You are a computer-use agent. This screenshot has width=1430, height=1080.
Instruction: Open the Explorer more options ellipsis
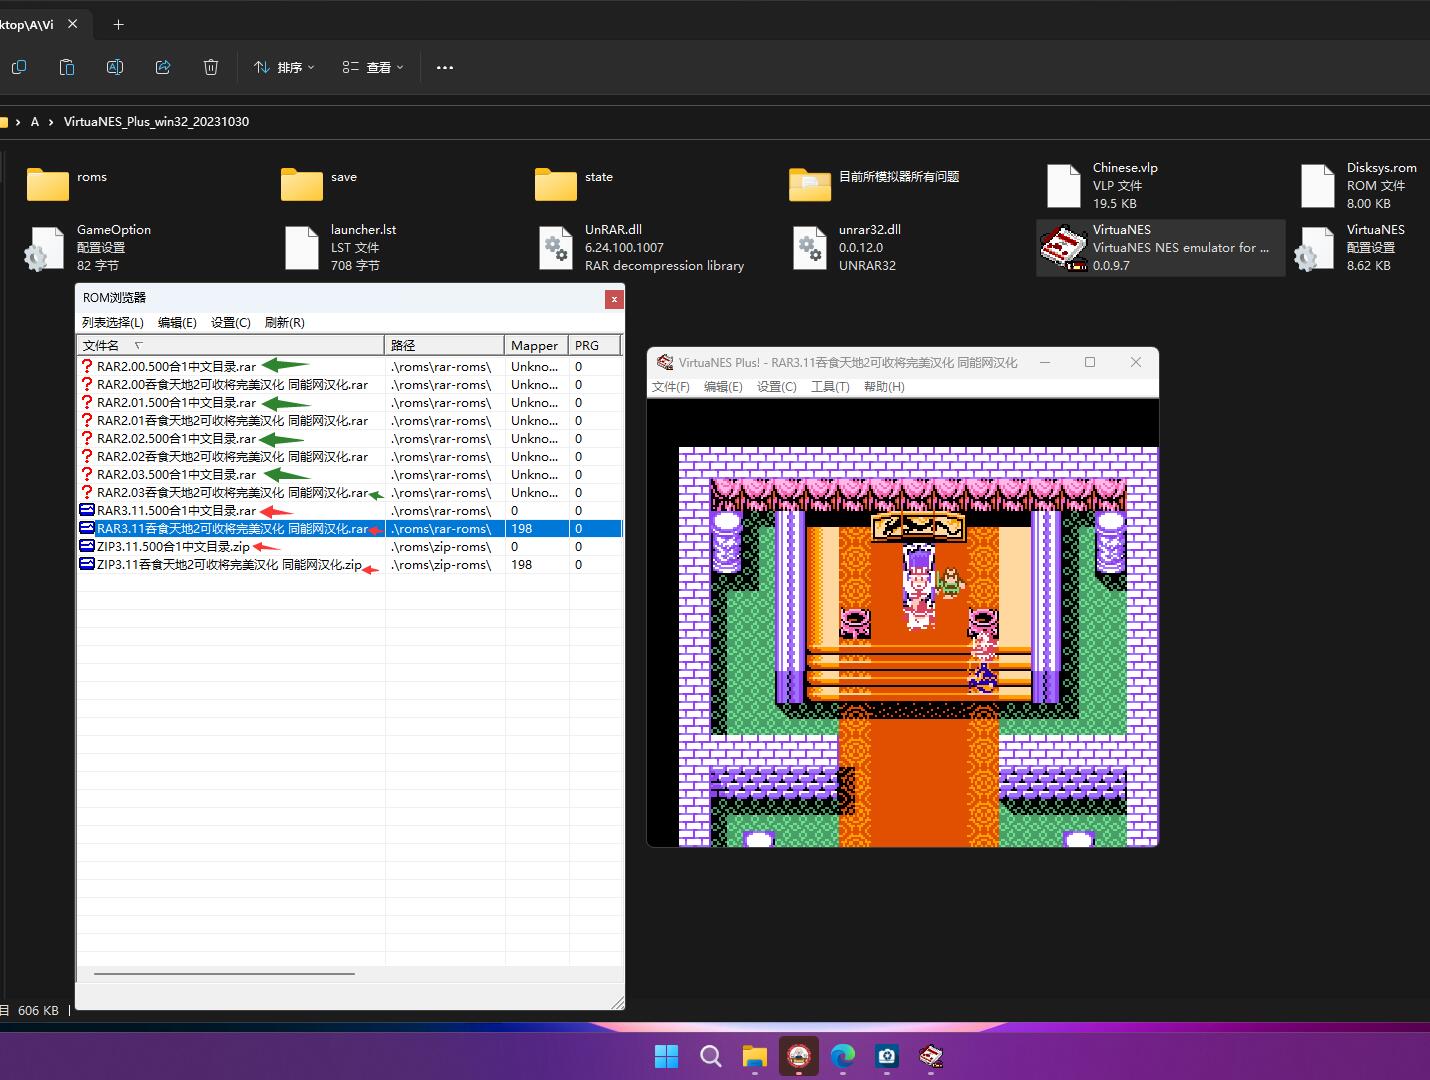(x=445, y=67)
